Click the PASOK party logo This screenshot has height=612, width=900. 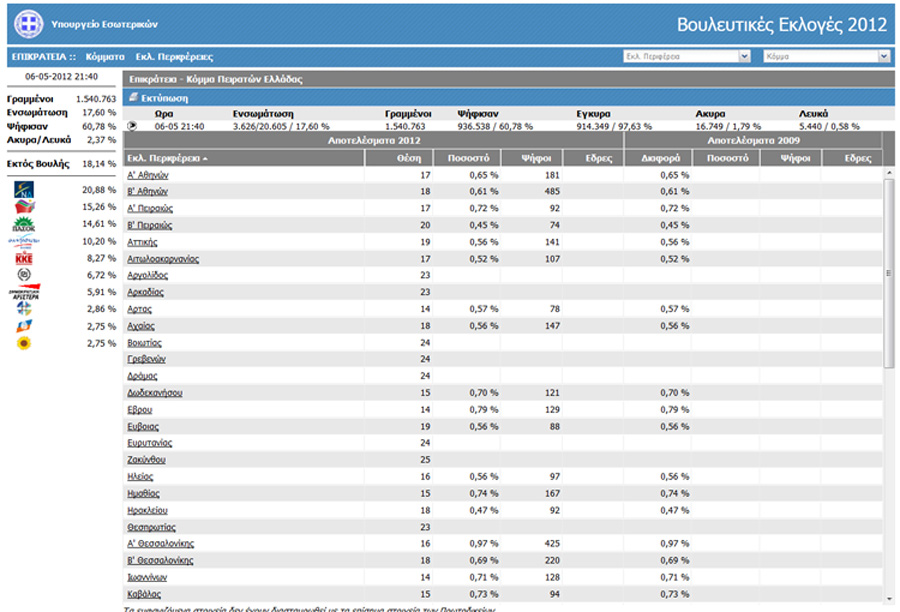click(24, 224)
